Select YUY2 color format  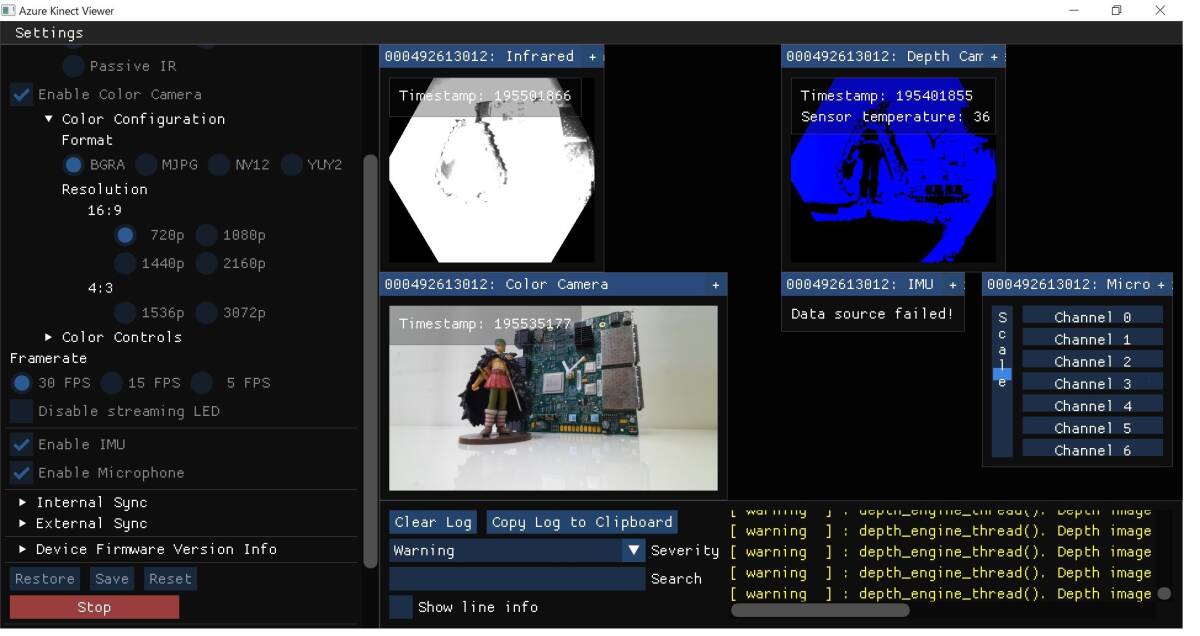pyautogui.click(x=291, y=165)
